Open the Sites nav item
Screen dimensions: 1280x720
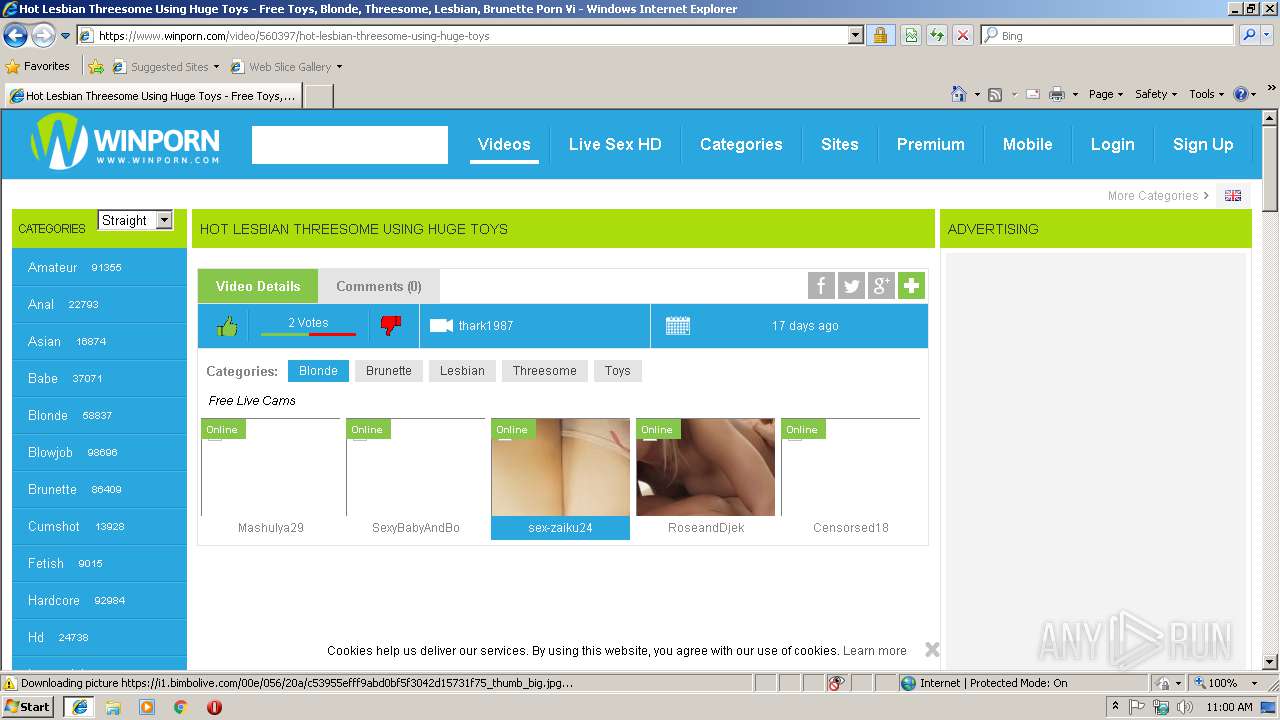[840, 144]
